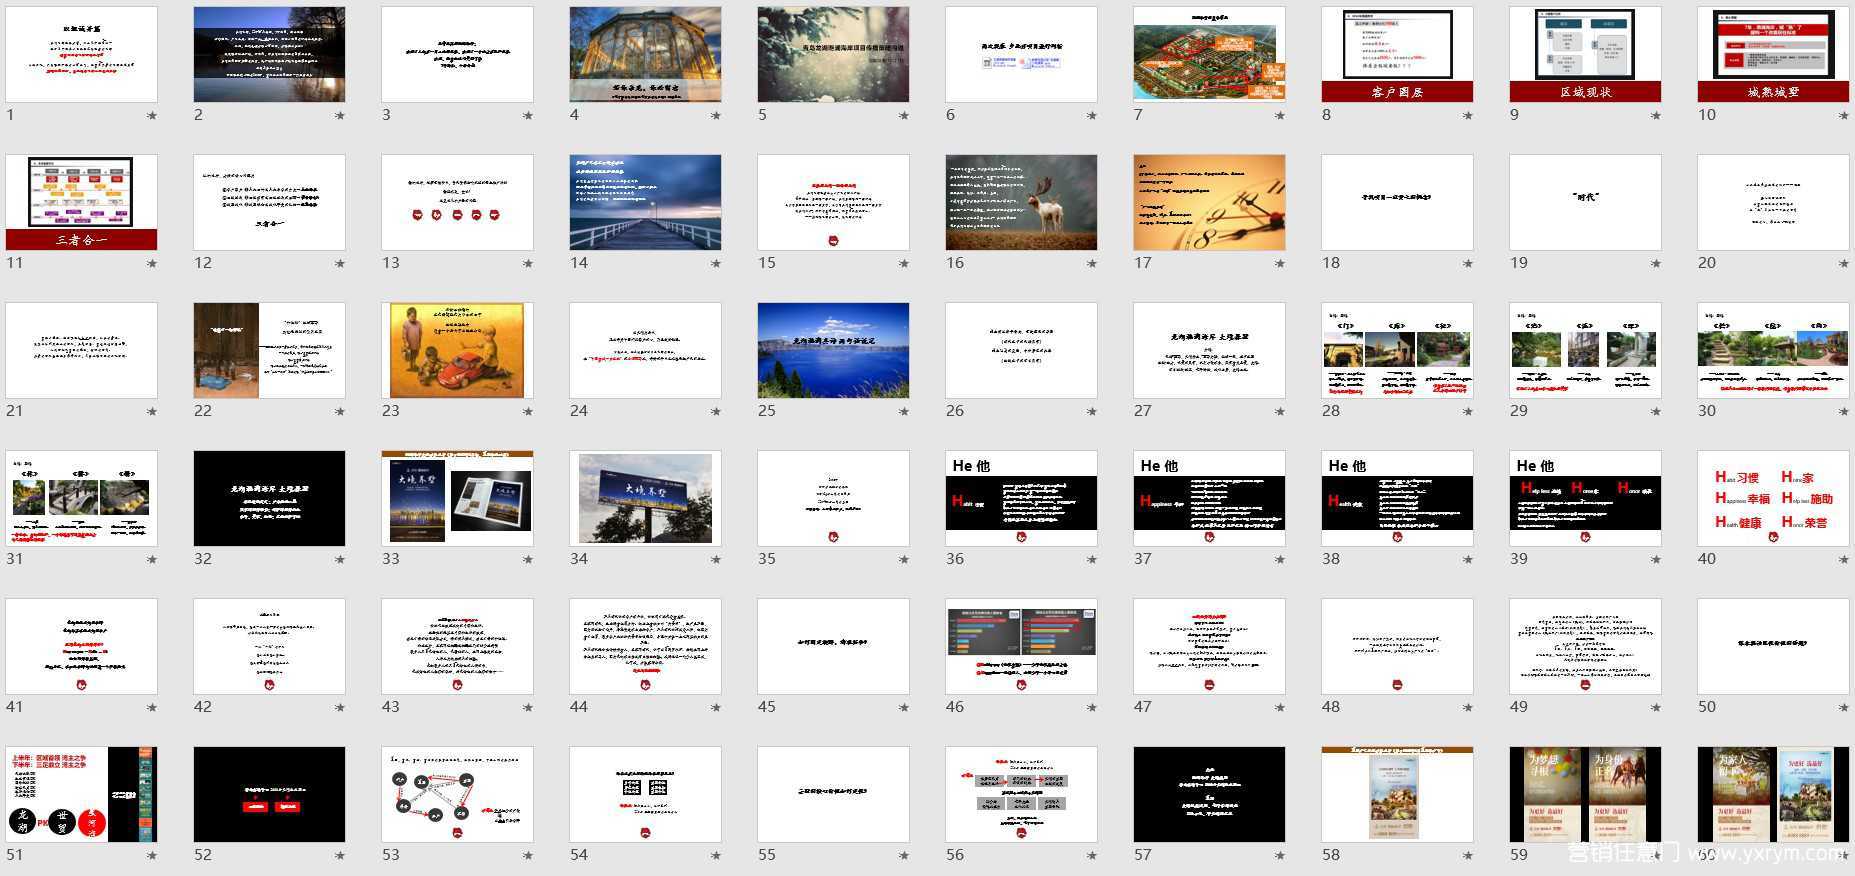Image resolution: width=1855 pixels, height=876 pixels.
Task: Click the transition star under slide 10
Action: coord(1844,116)
